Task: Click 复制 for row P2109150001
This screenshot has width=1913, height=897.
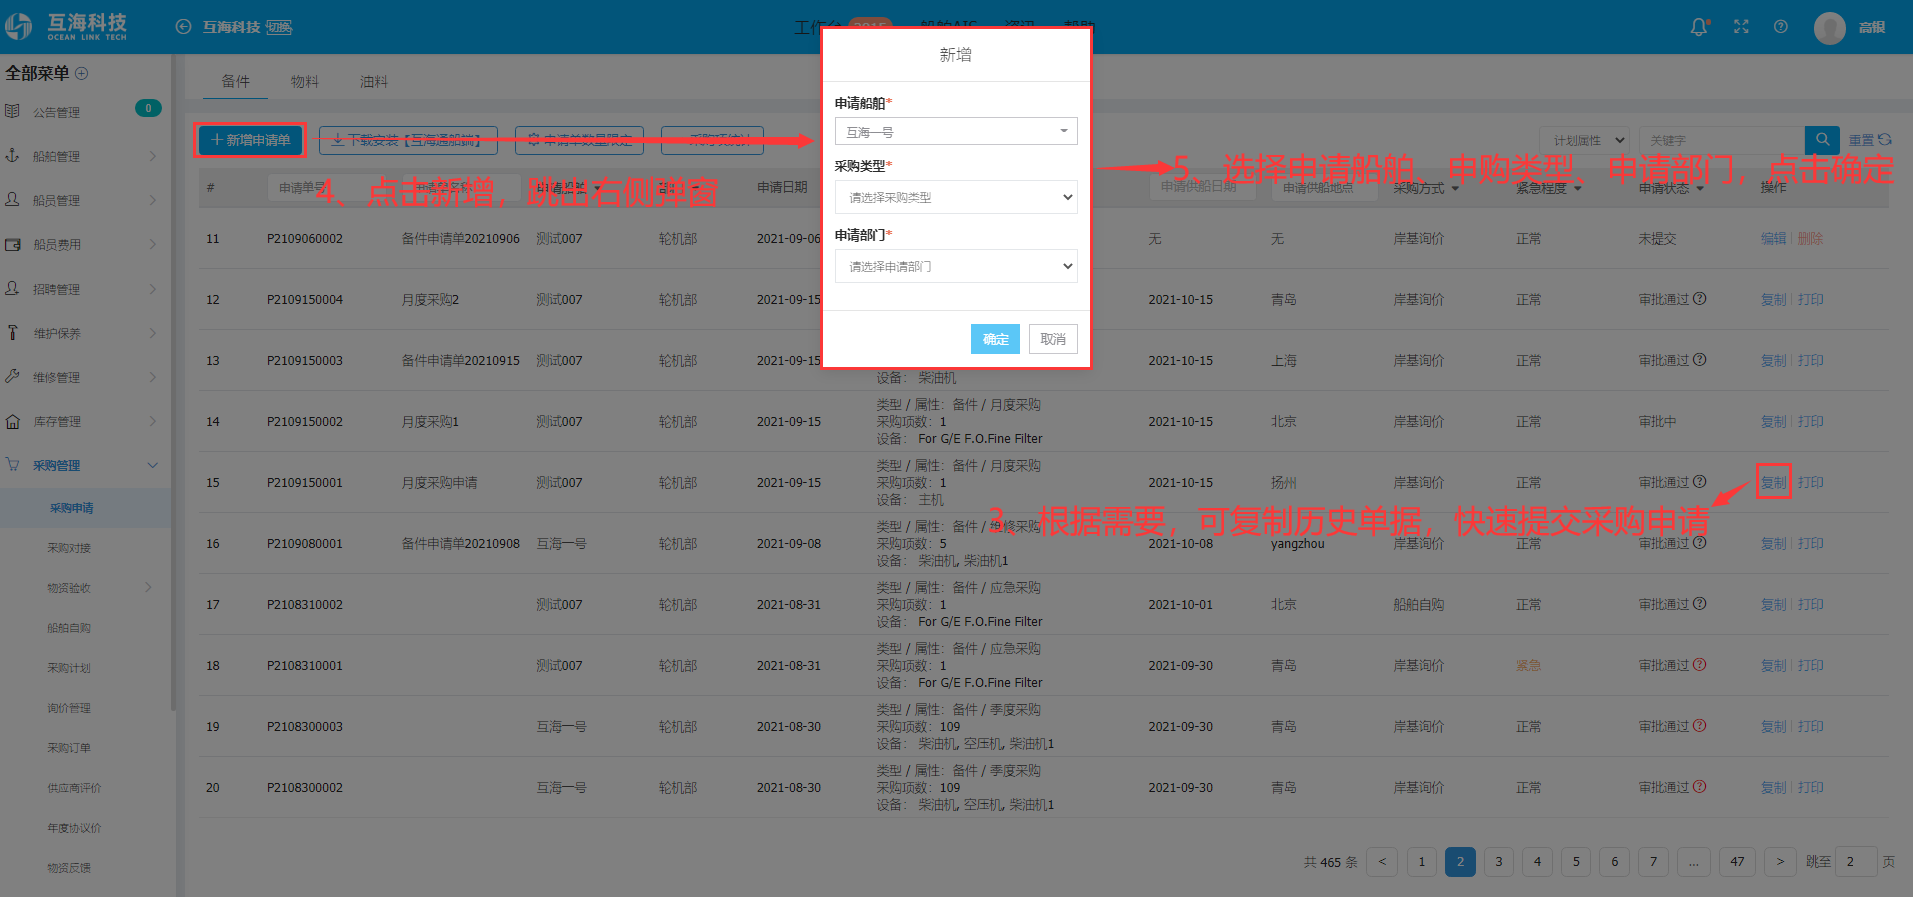Action: [1773, 482]
